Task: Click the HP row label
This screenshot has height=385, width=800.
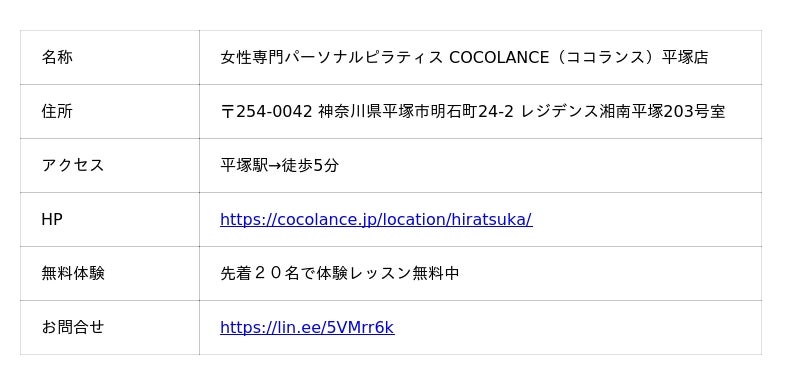Action: [x=52, y=219]
